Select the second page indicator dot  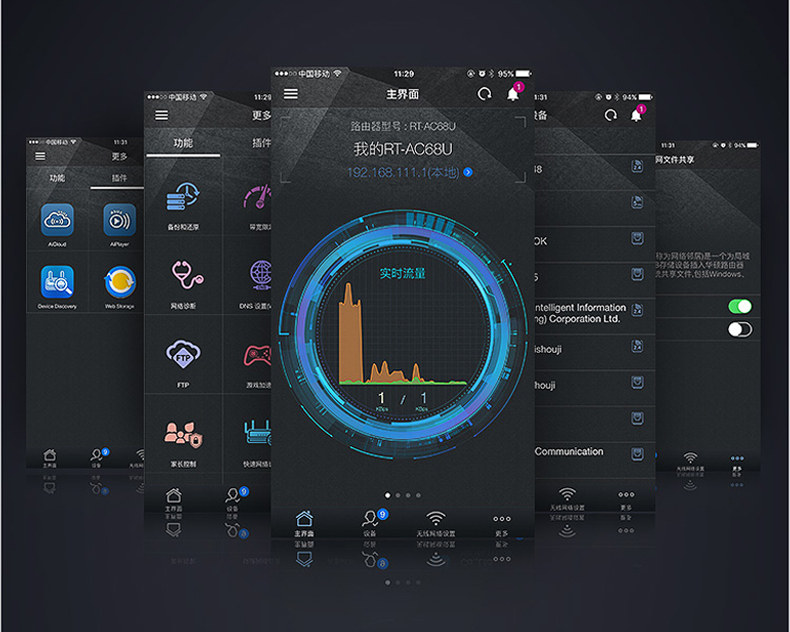(x=398, y=495)
